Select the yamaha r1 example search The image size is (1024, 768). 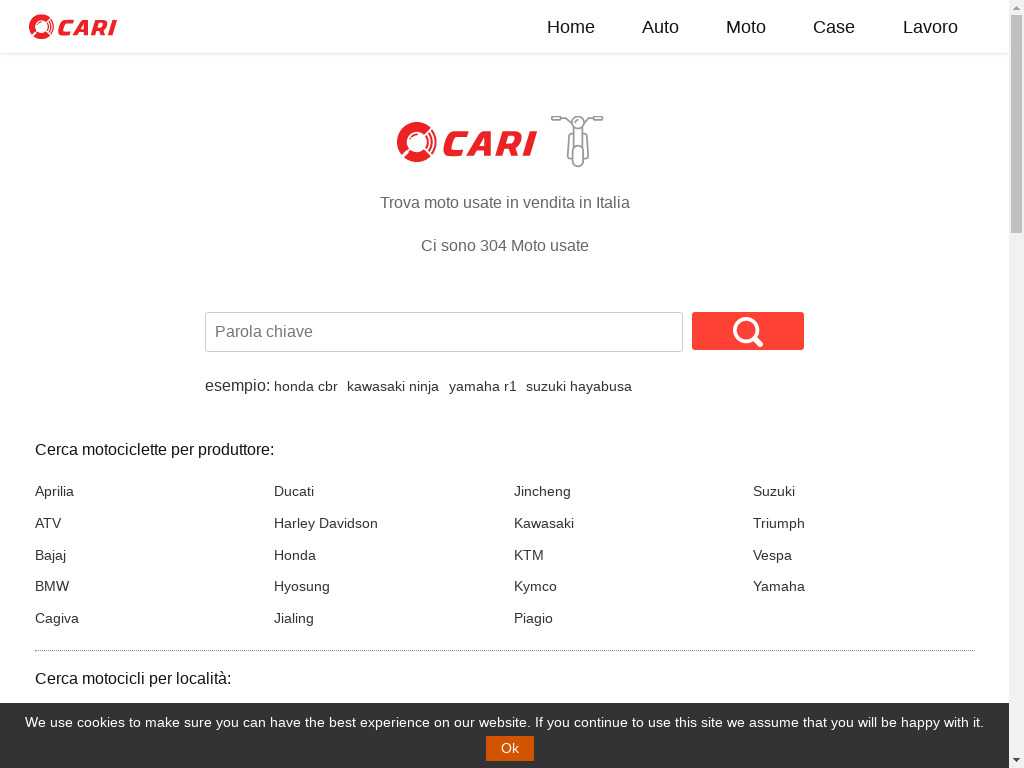pos(483,387)
